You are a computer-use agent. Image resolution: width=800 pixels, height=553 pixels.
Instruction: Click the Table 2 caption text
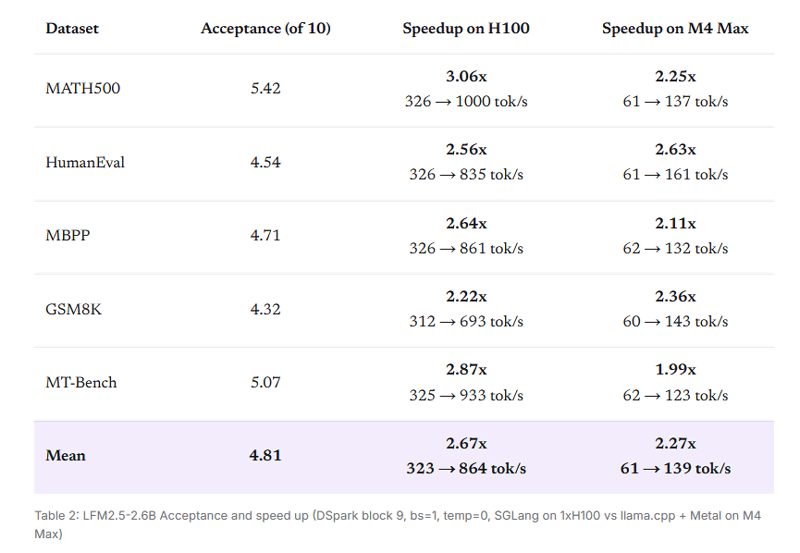click(397, 524)
